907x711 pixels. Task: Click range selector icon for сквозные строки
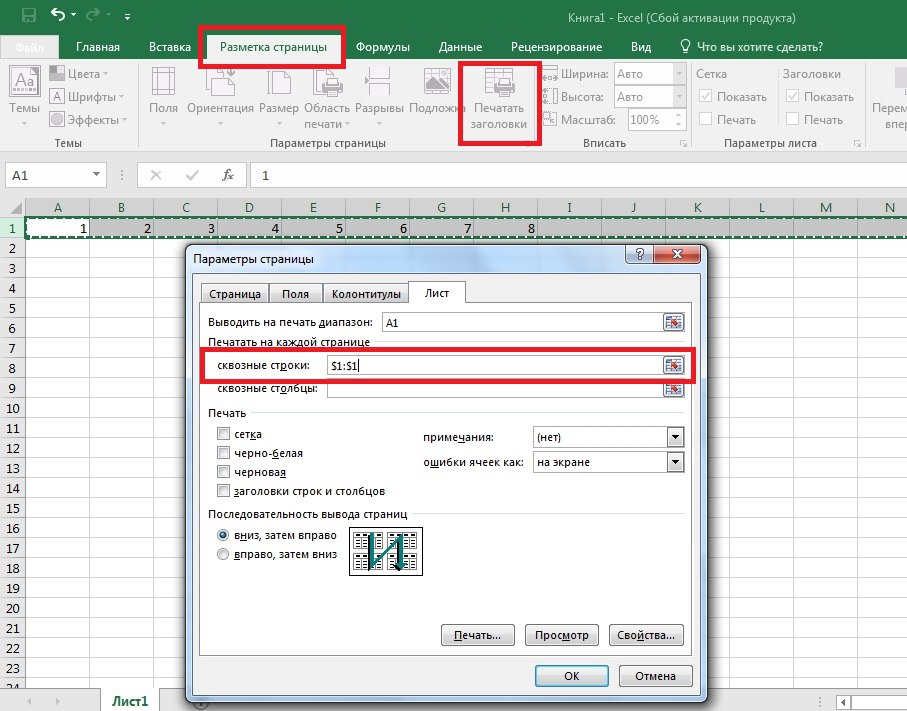pos(674,366)
